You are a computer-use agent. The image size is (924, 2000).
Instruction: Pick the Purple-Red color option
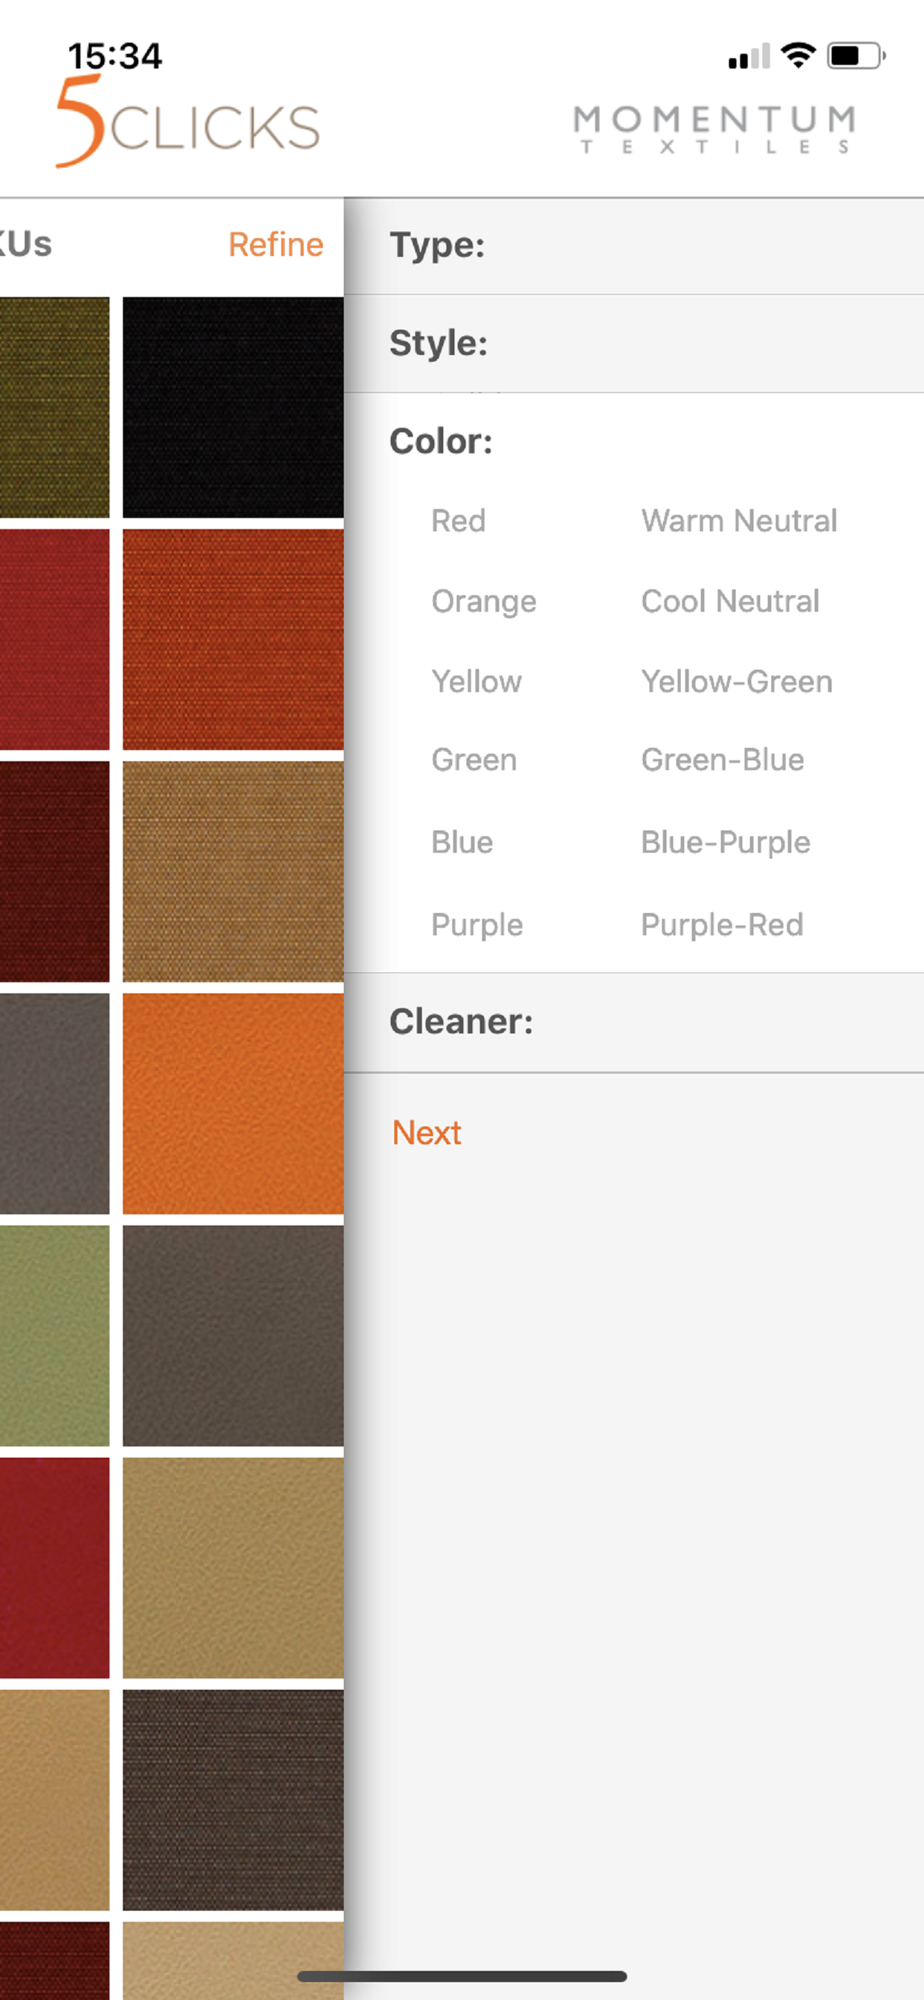coord(722,925)
